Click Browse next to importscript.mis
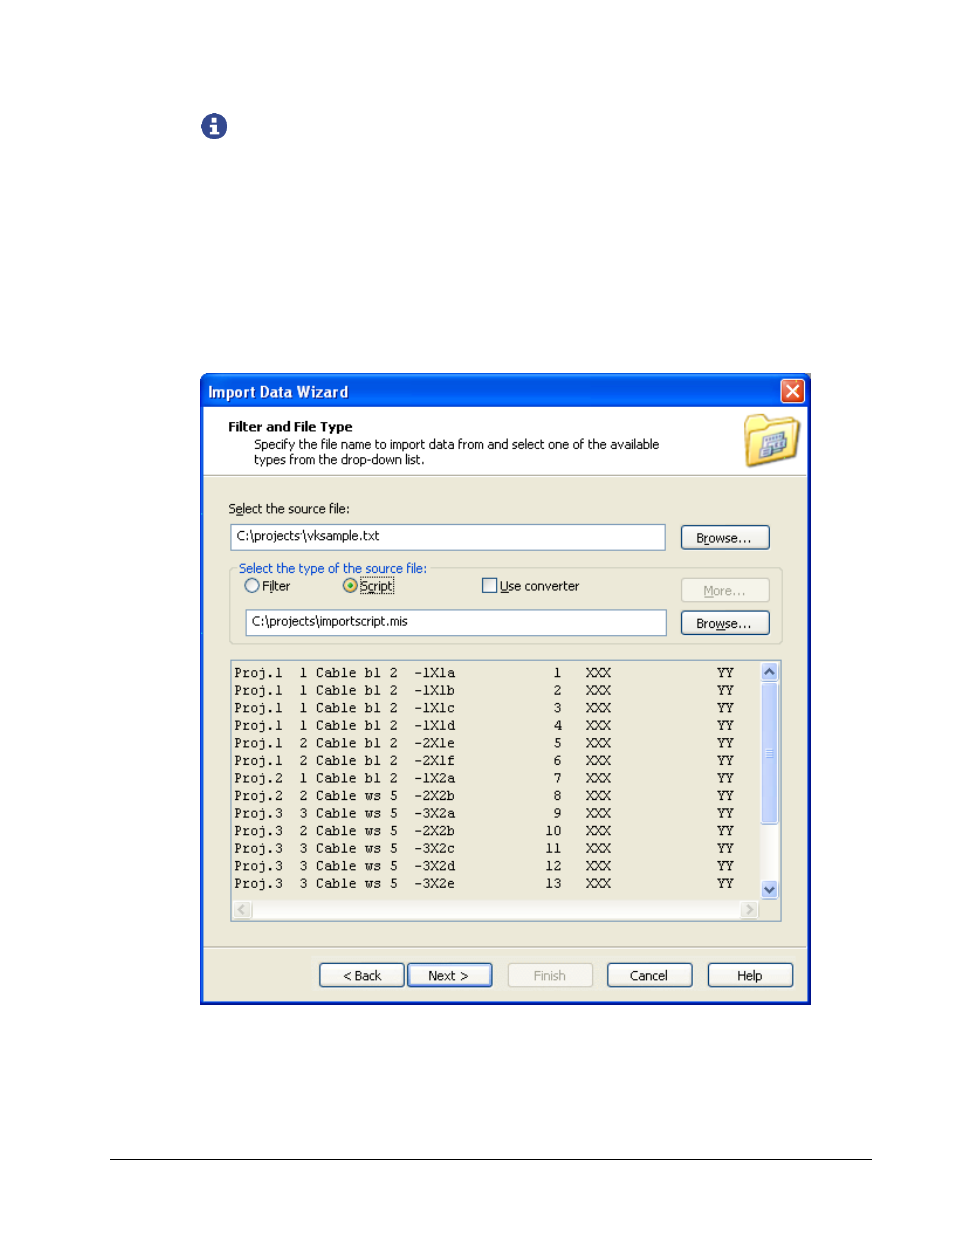This screenshot has width=954, height=1235. [725, 623]
